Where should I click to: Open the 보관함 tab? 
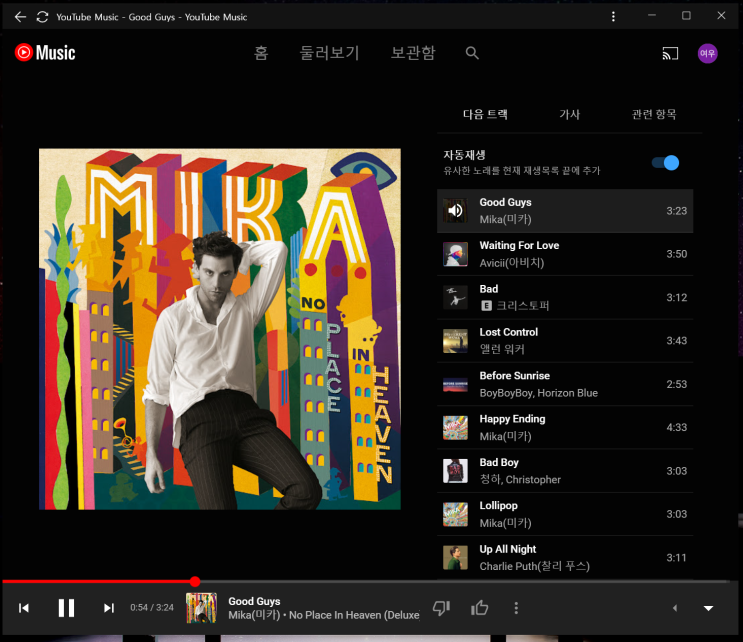coord(413,53)
